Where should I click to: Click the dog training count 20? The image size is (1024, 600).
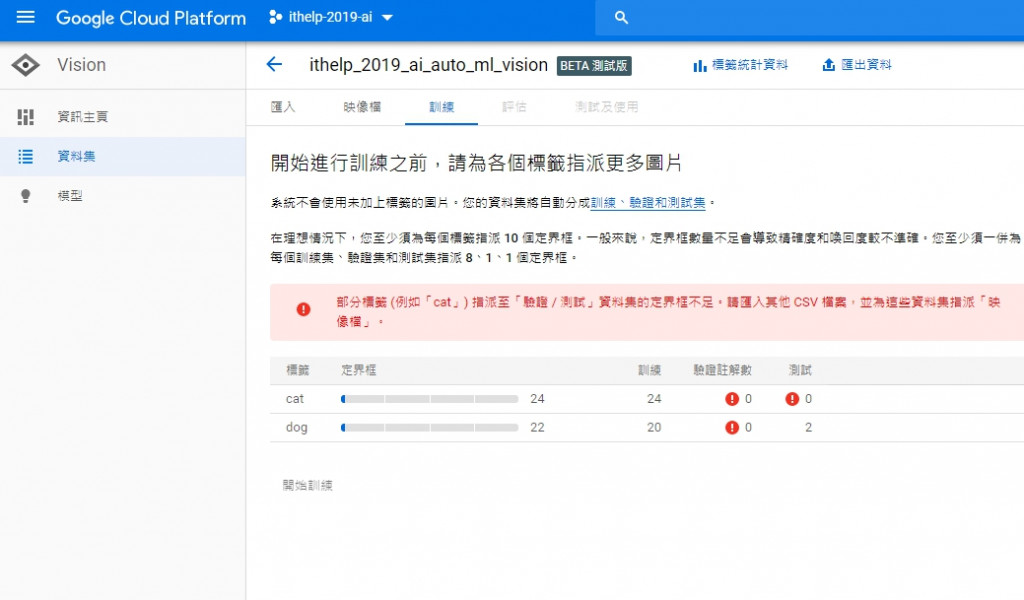point(654,428)
